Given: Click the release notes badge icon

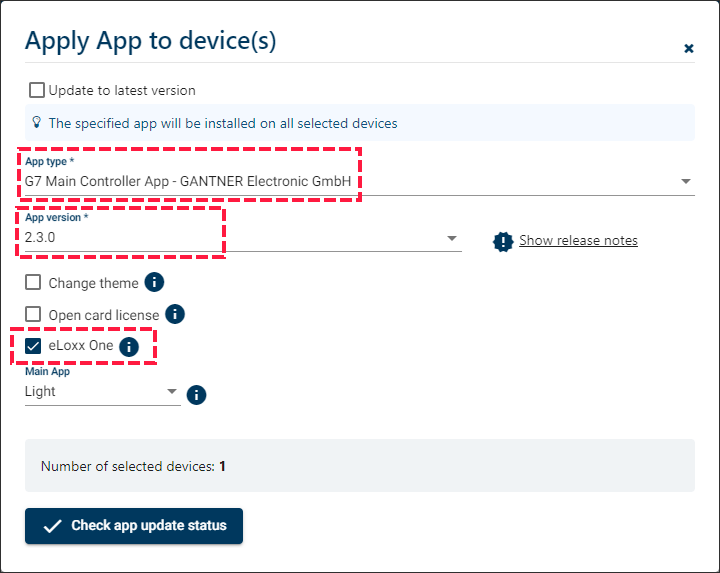Looking at the screenshot, I should coord(503,241).
